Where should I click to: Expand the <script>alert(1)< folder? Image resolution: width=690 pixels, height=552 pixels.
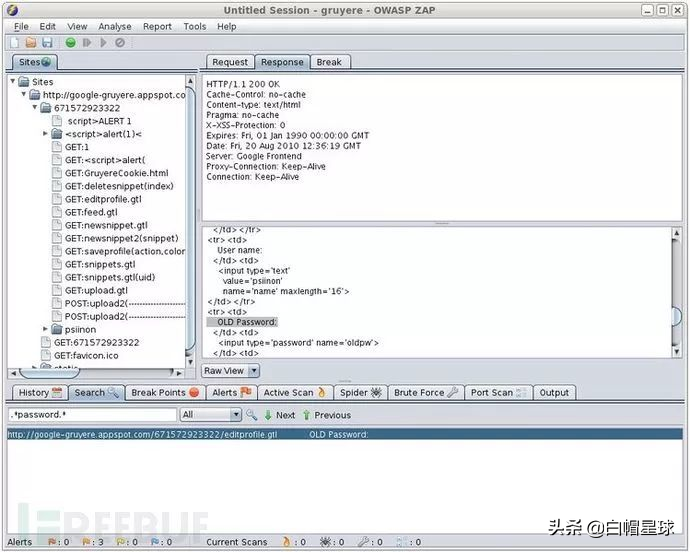pos(45,133)
